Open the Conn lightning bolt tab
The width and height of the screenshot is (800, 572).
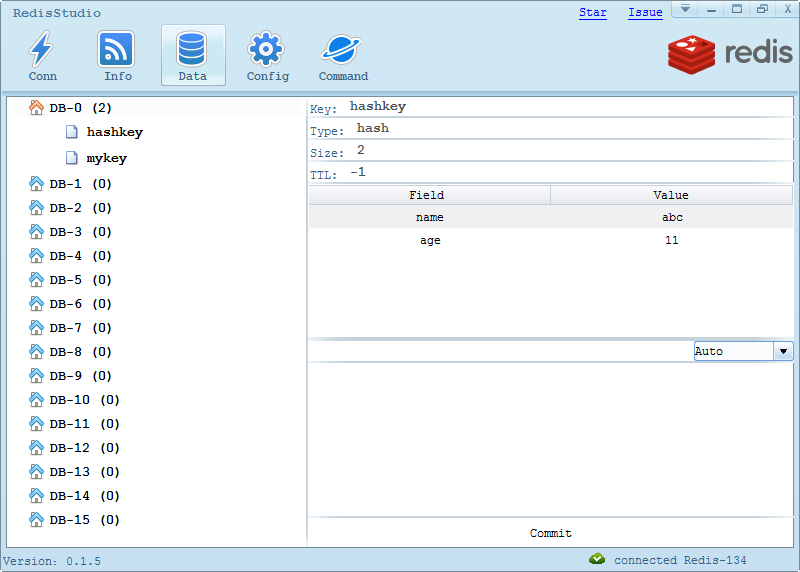pos(42,55)
